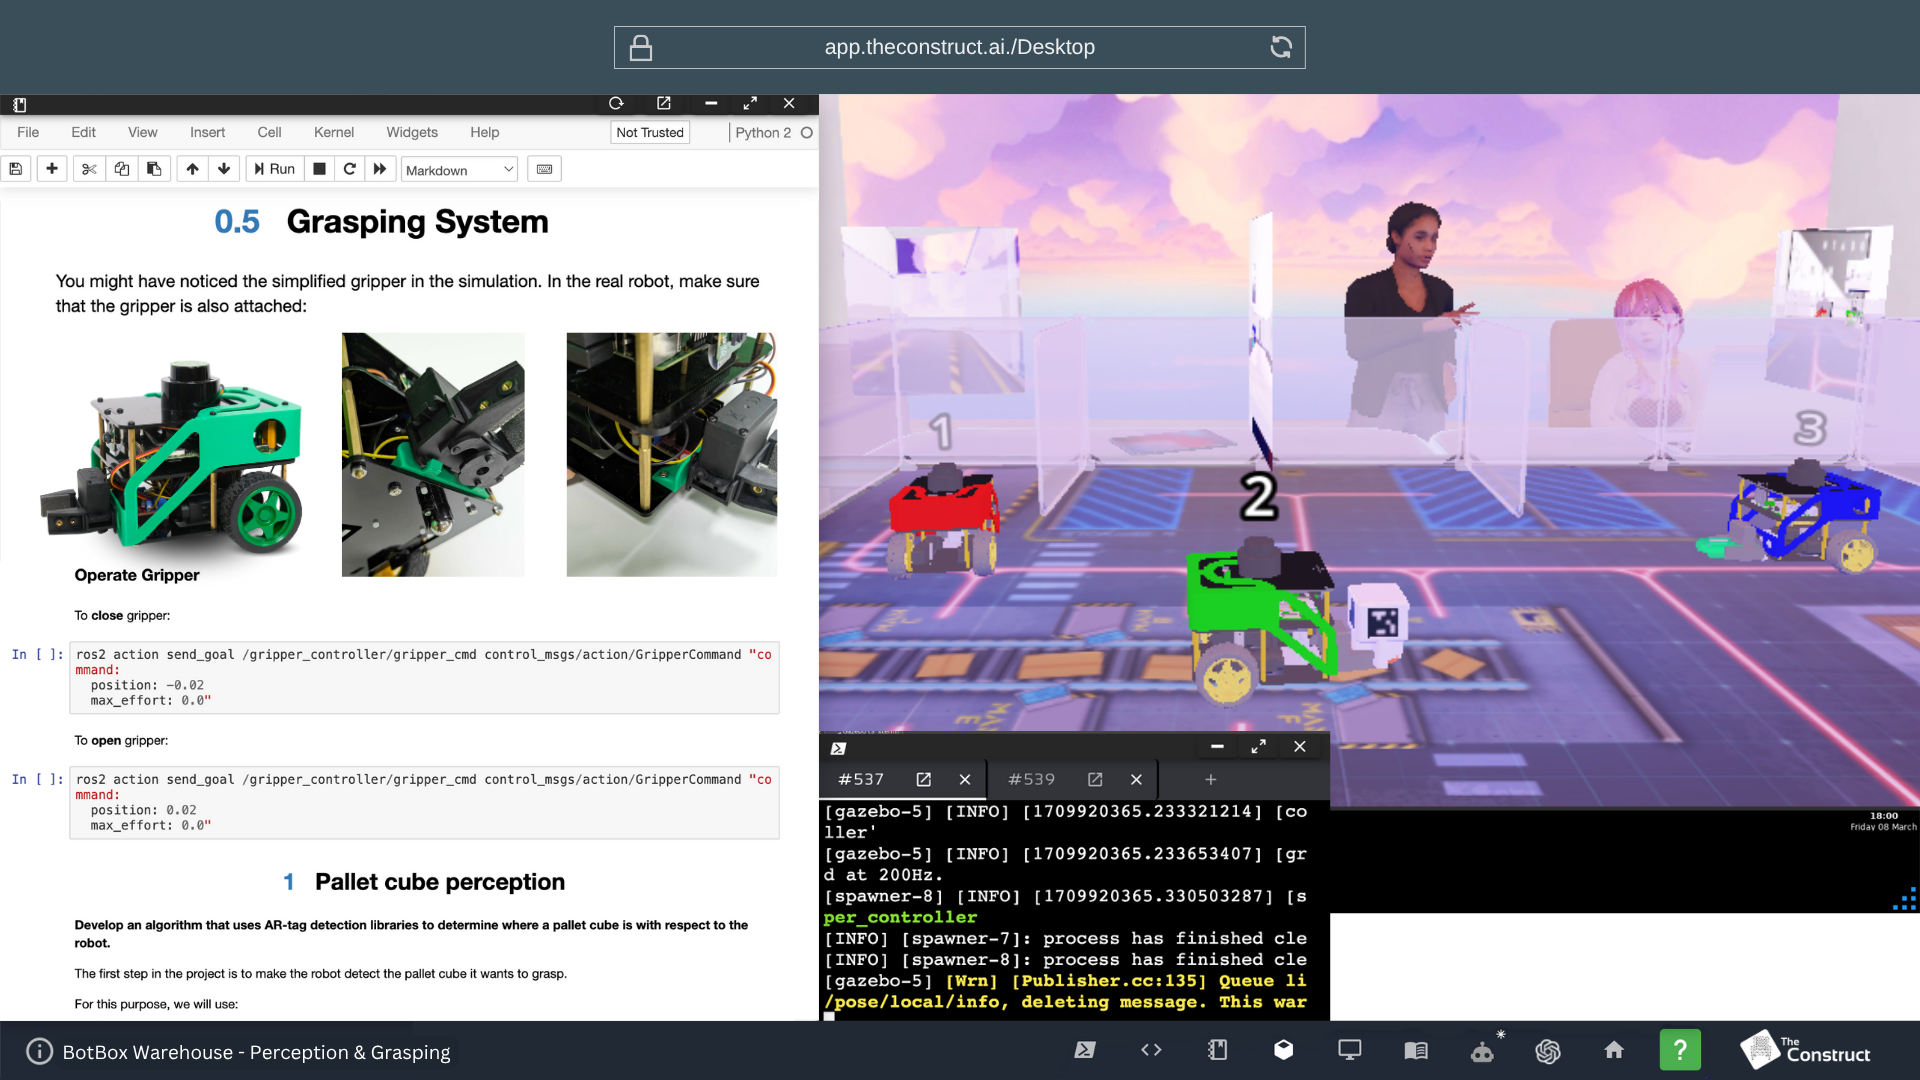
Task: Click the green robot gripper image
Action: pos(171,459)
